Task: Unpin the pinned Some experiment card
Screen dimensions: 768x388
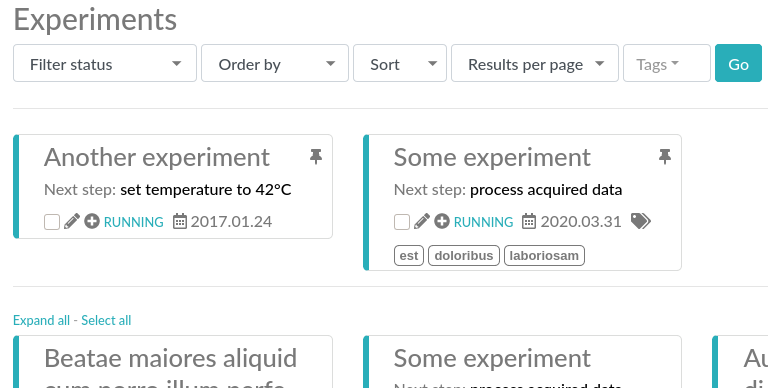Action: pyautogui.click(x=665, y=157)
